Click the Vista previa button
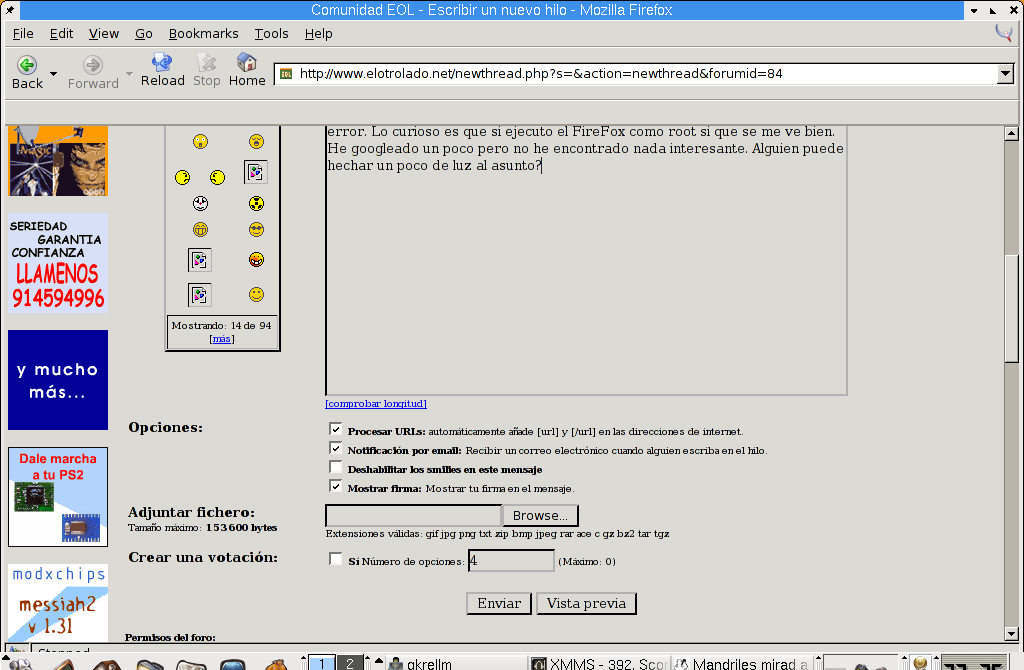Image resolution: width=1024 pixels, height=670 pixels. coord(586,603)
